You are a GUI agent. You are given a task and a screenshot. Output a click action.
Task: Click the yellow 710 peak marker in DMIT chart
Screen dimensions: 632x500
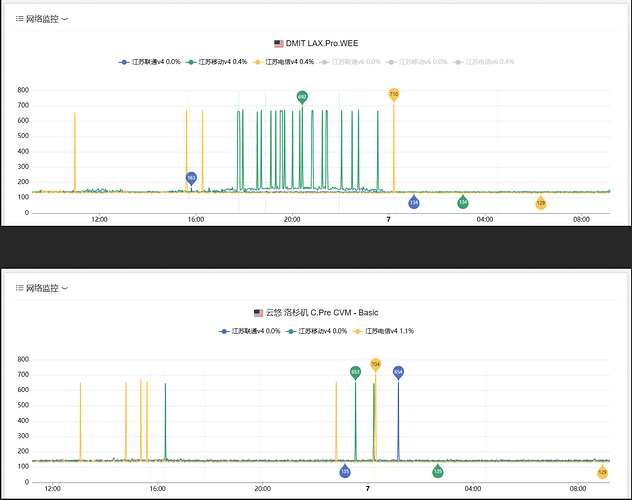point(394,95)
